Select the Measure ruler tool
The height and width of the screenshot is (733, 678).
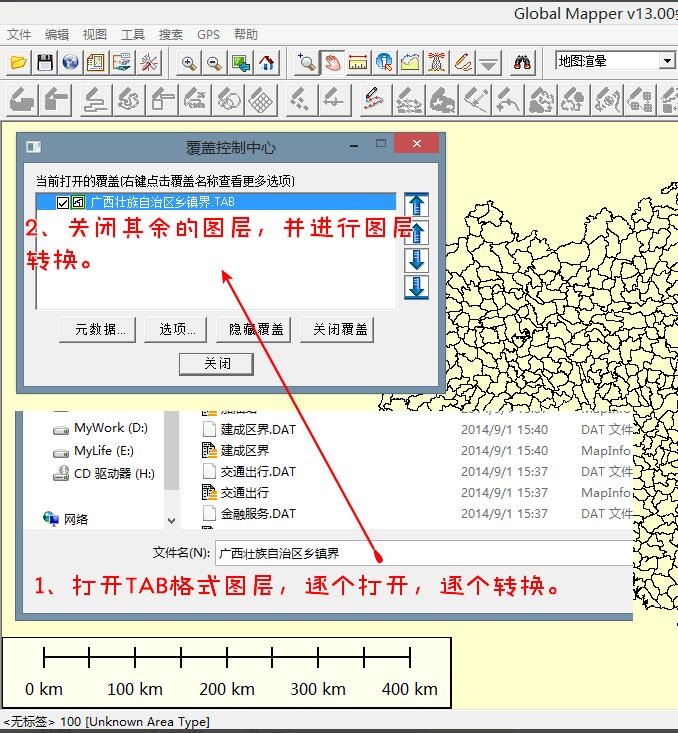(x=358, y=62)
